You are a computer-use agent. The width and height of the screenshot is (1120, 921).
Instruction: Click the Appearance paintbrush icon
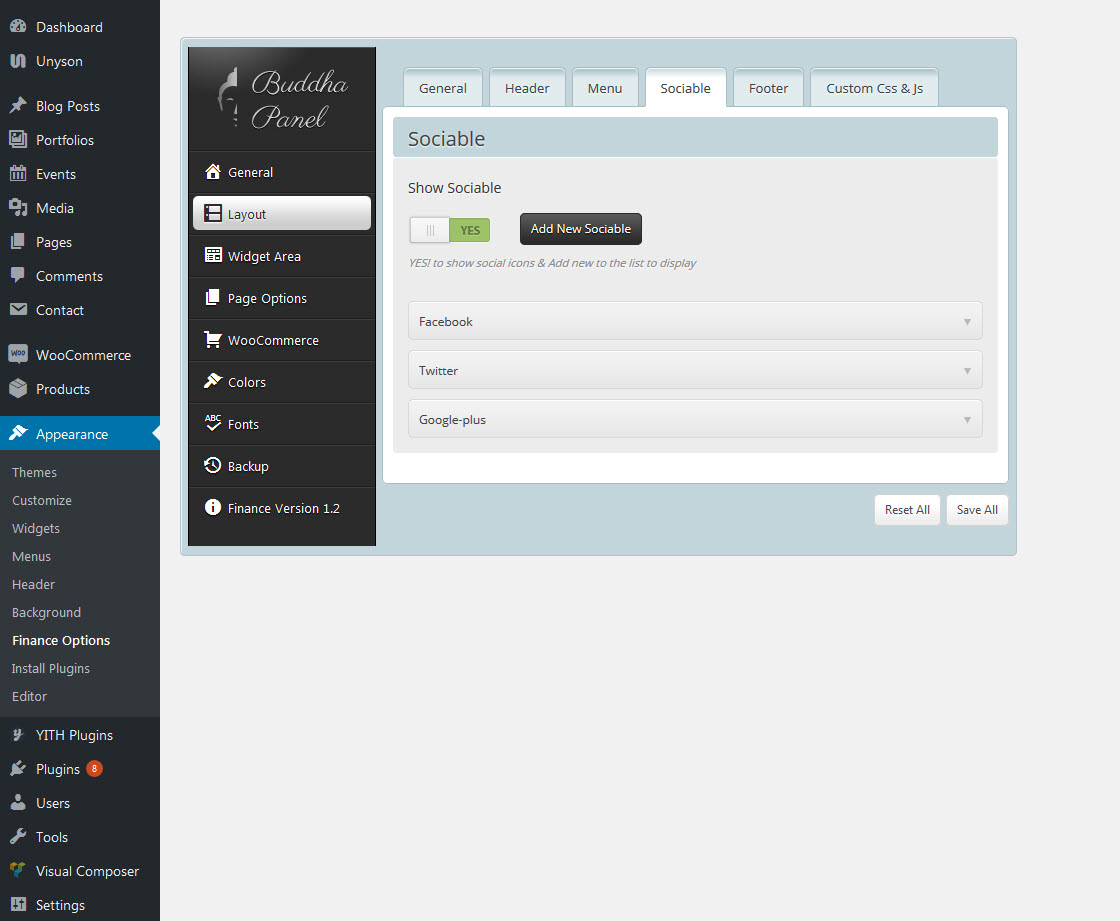(18, 433)
